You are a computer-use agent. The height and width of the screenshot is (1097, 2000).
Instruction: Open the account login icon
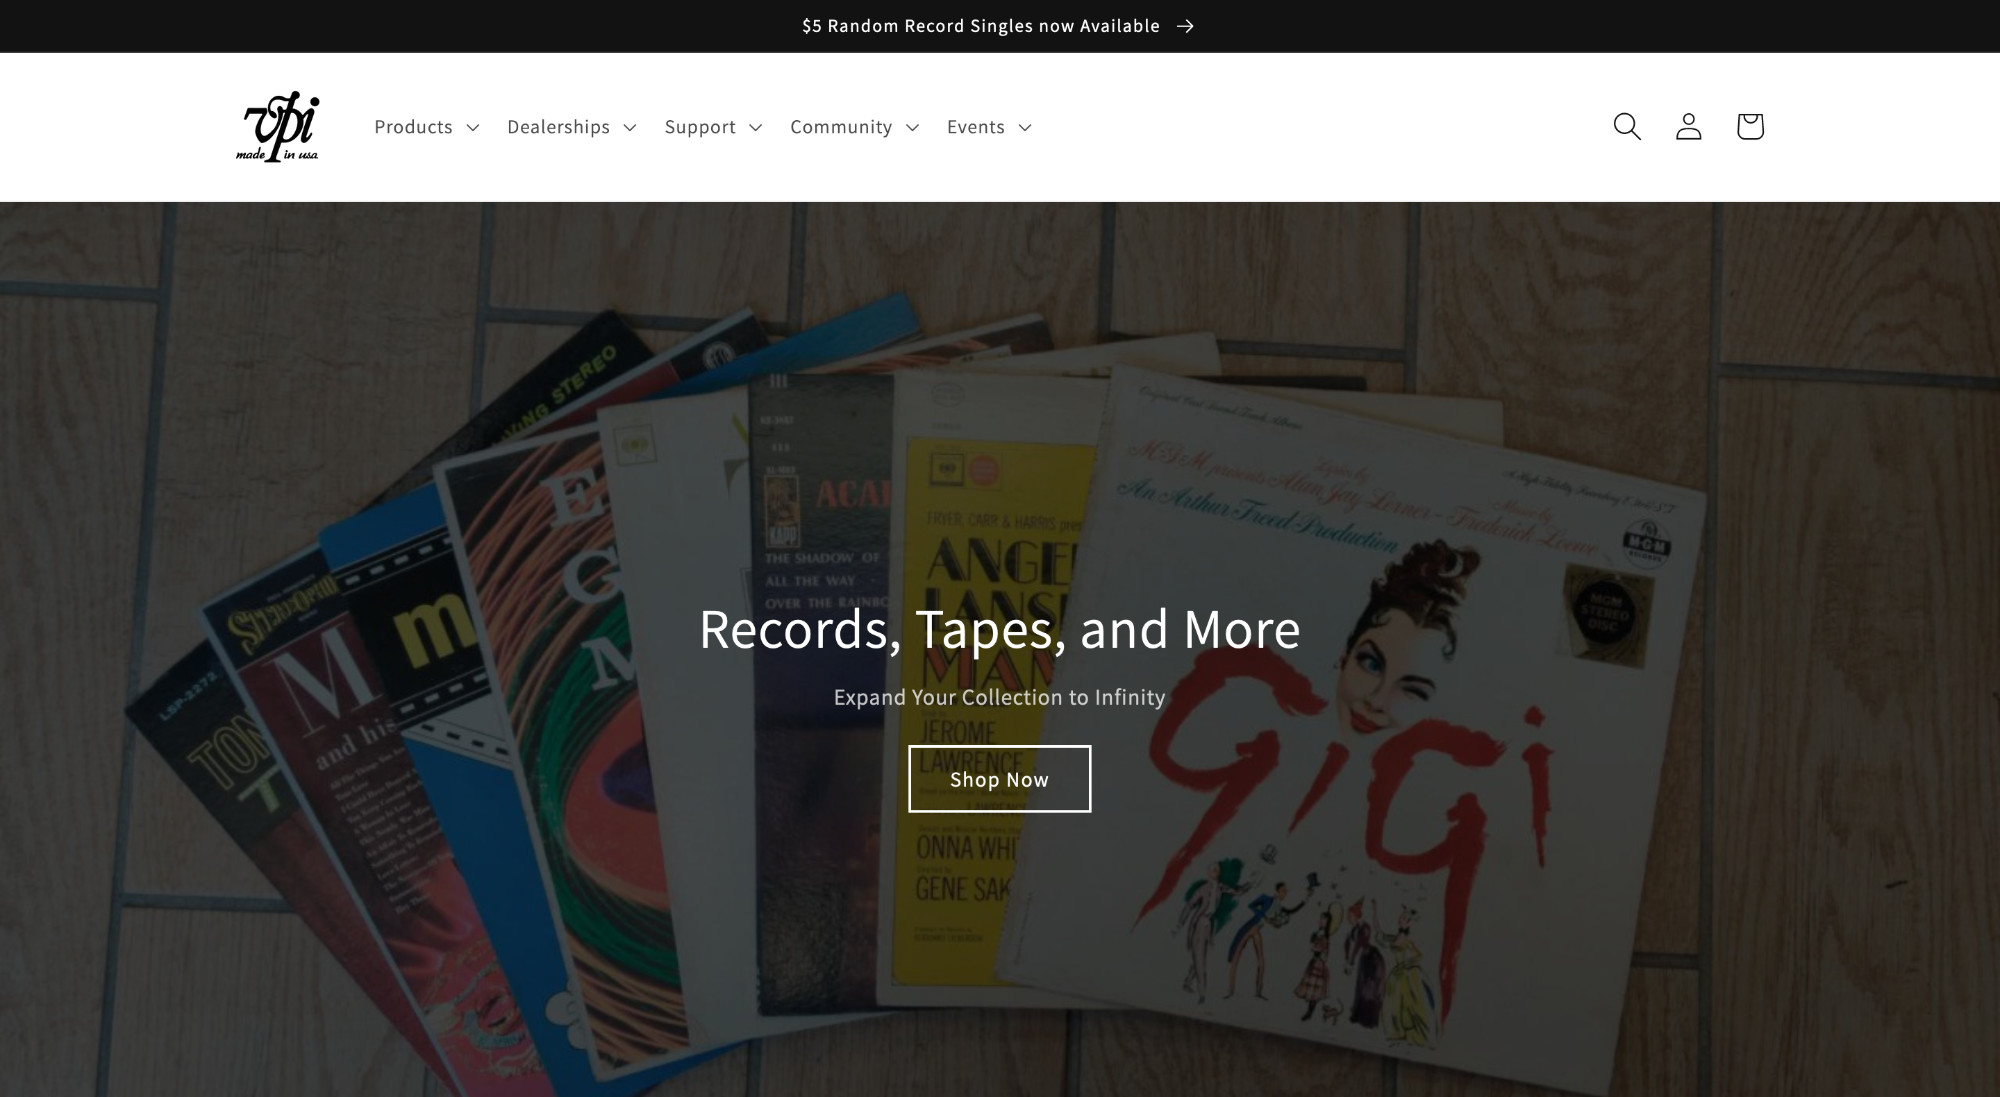(1688, 127)
